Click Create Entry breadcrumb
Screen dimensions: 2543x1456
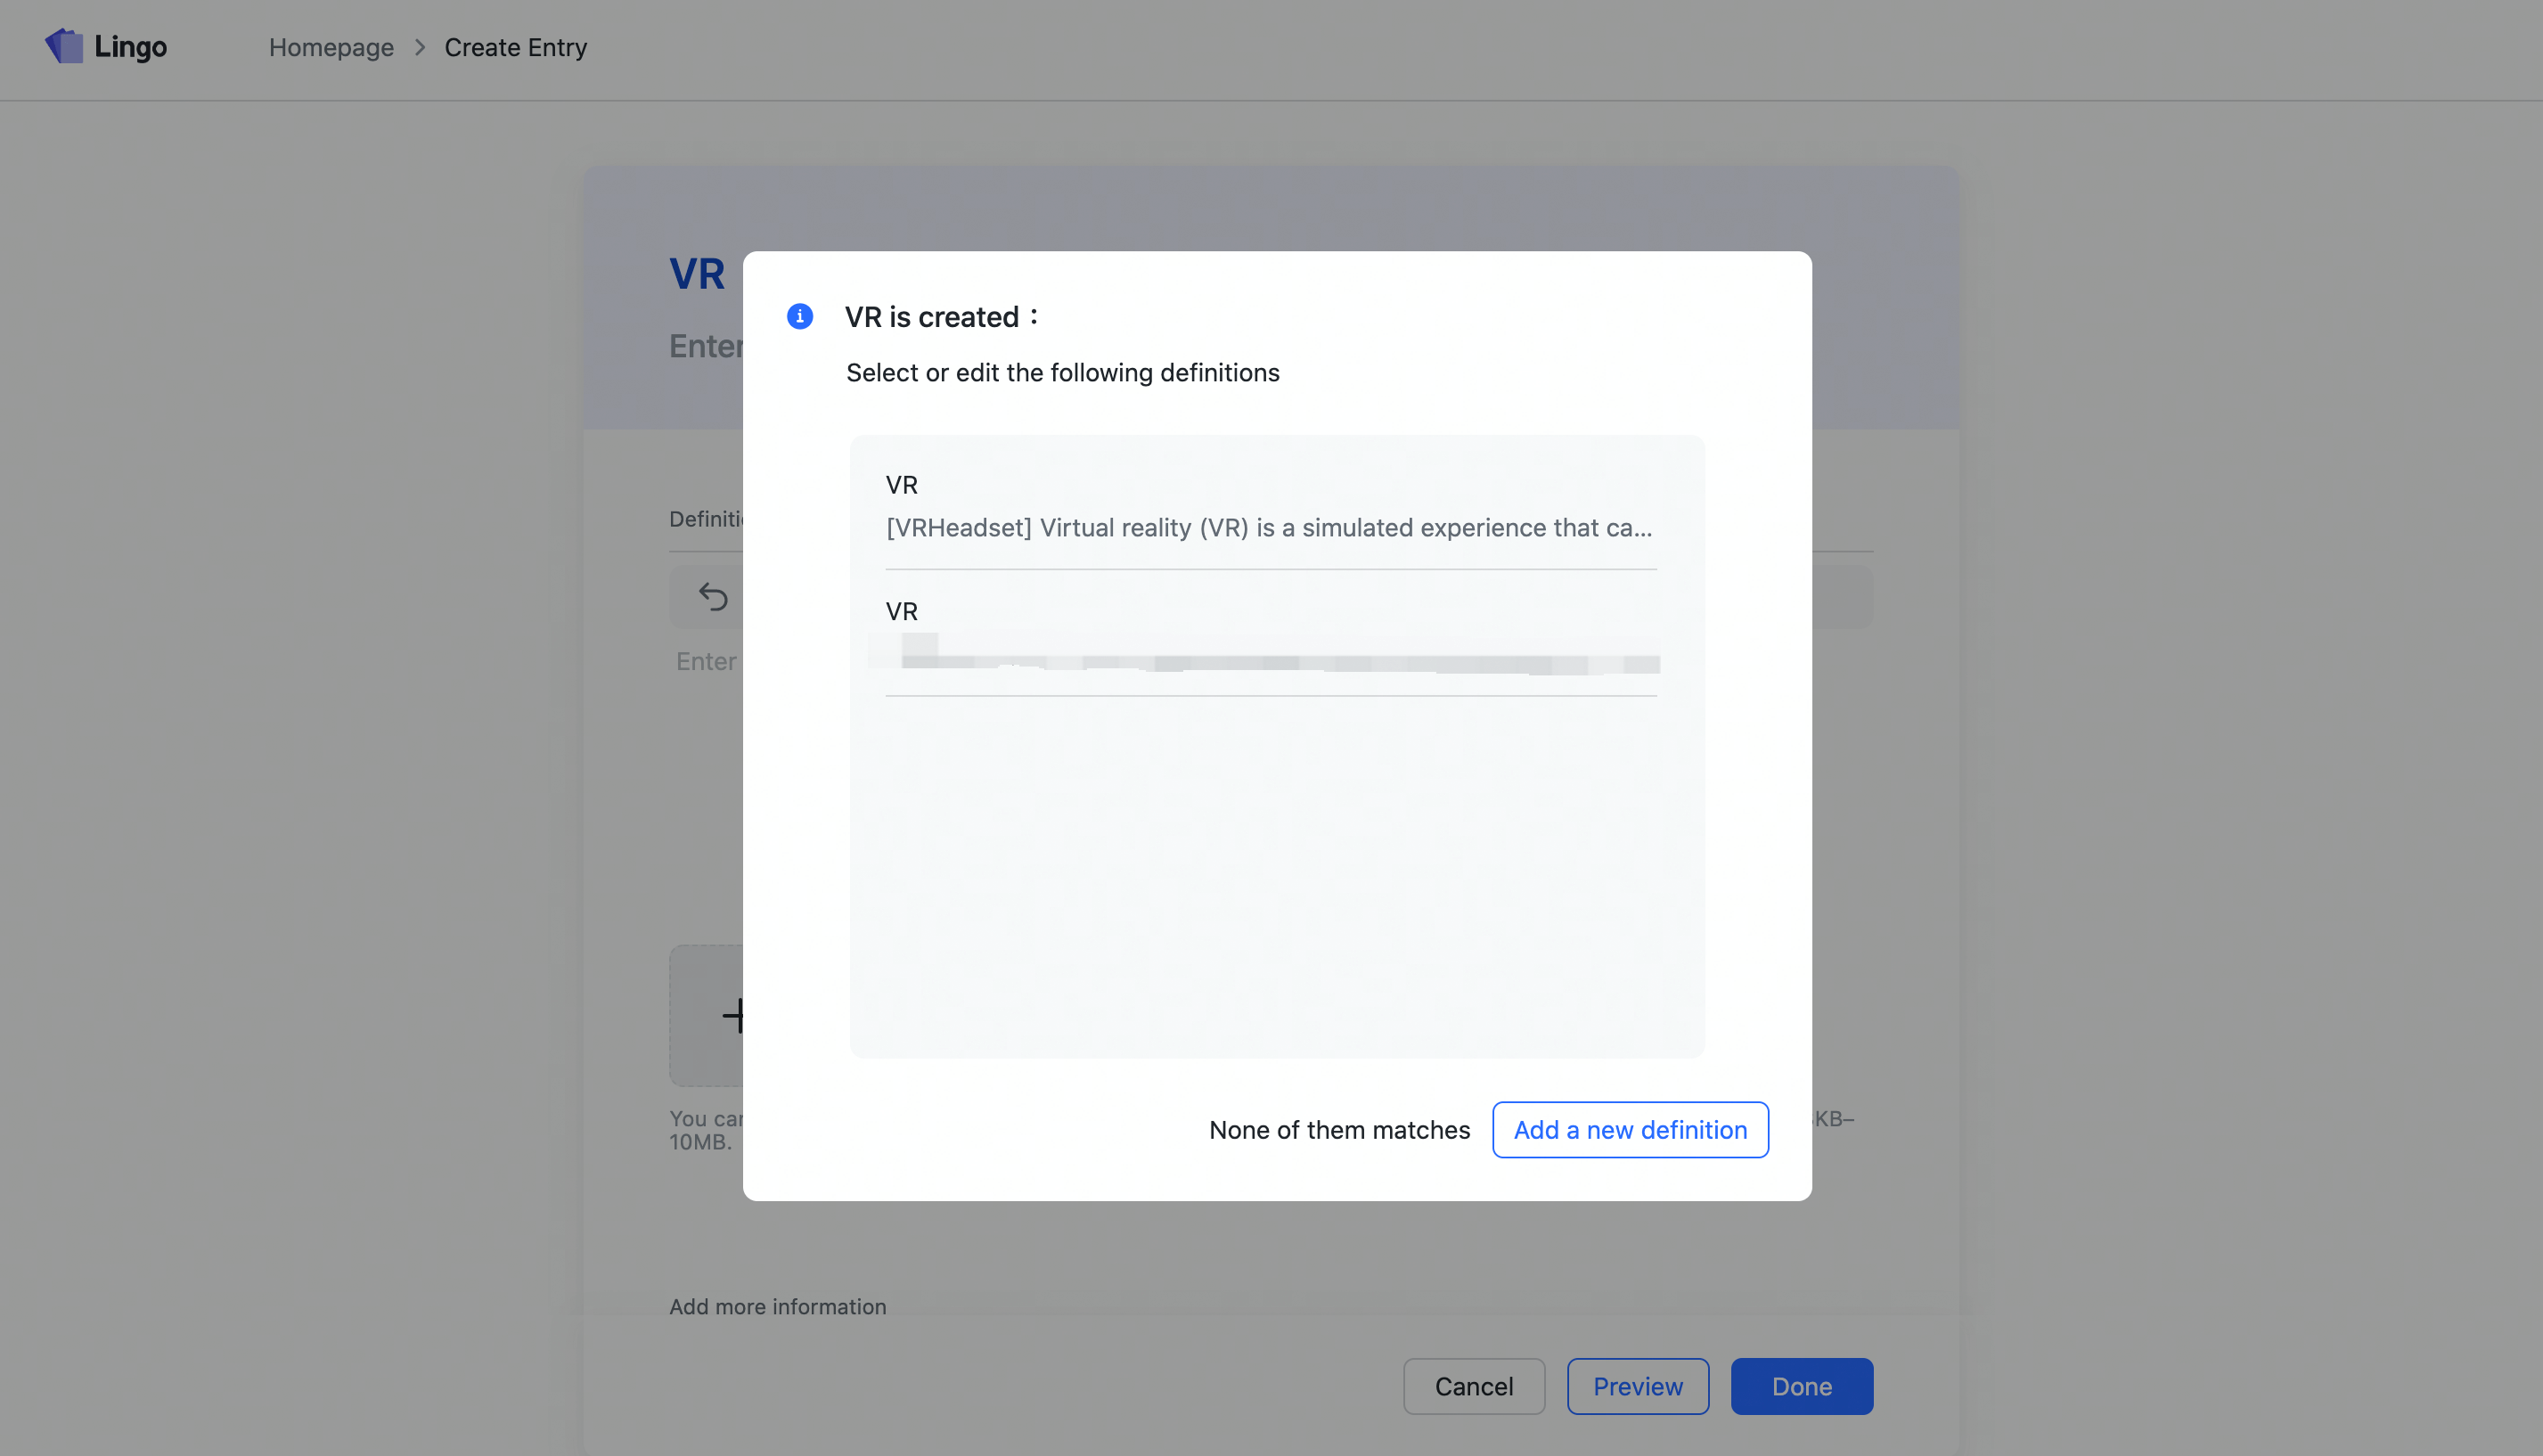coord(515,47)
